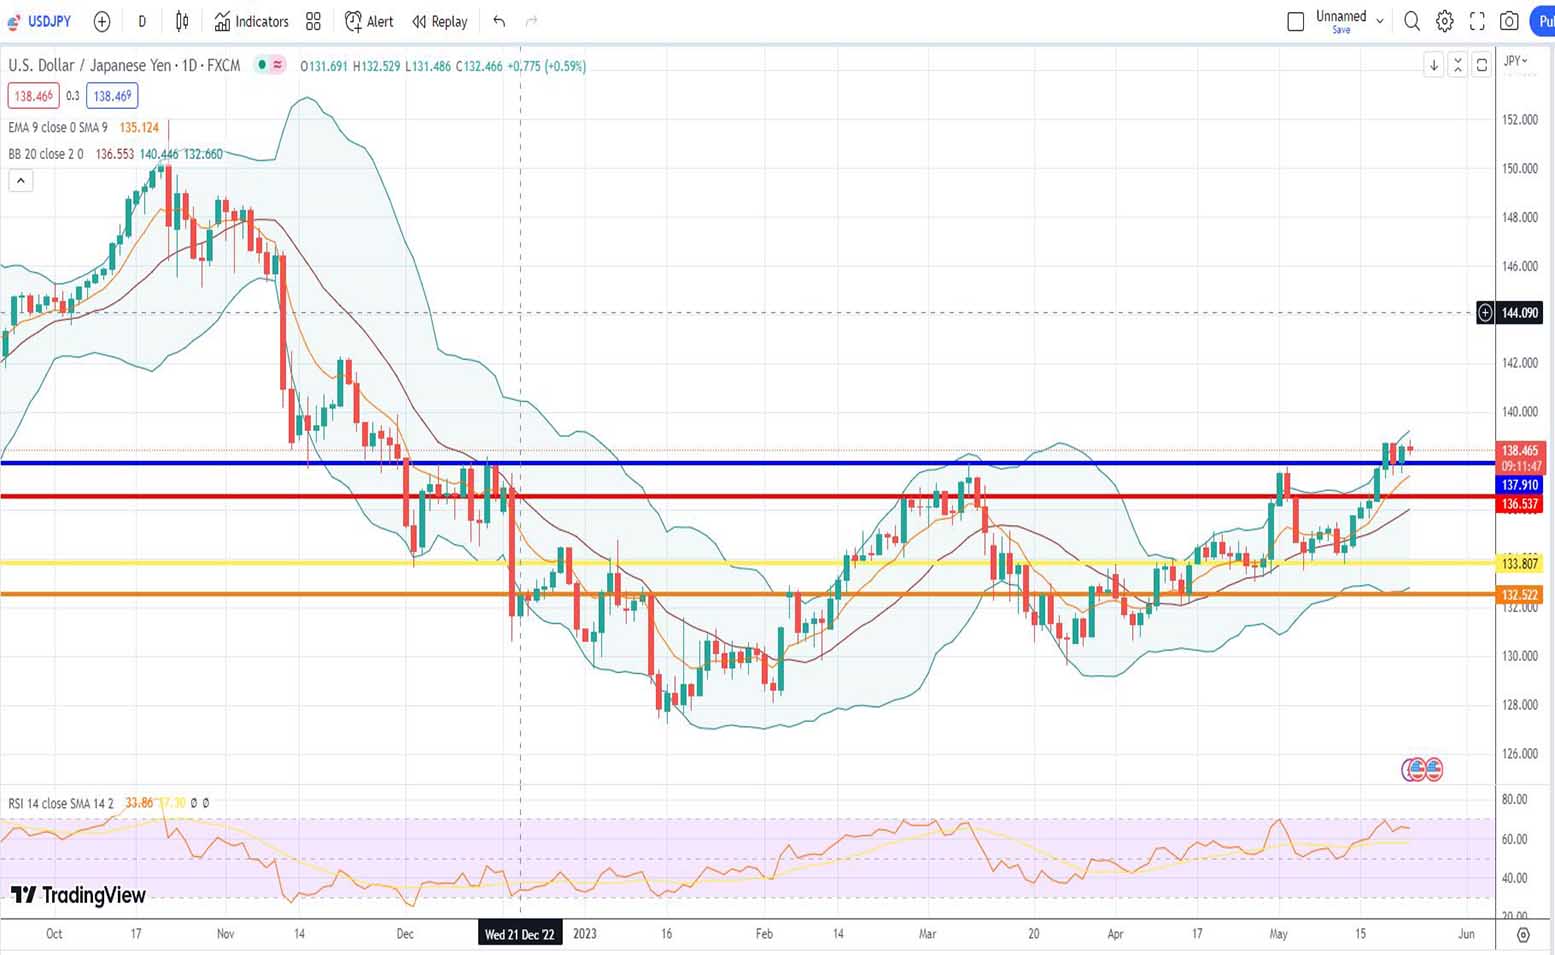Open the indicator templates grid icon
1555x955 pixels.
[313, 21]
